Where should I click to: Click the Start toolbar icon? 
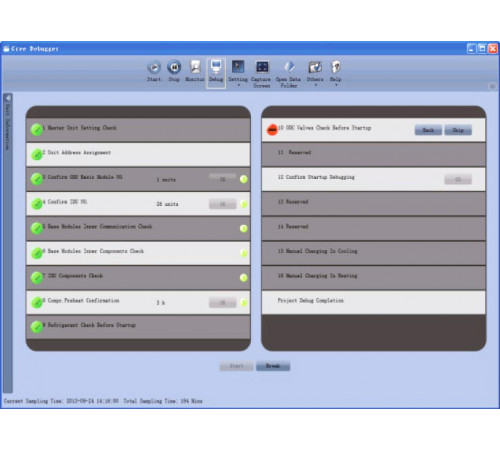click(x=154, y=68)
